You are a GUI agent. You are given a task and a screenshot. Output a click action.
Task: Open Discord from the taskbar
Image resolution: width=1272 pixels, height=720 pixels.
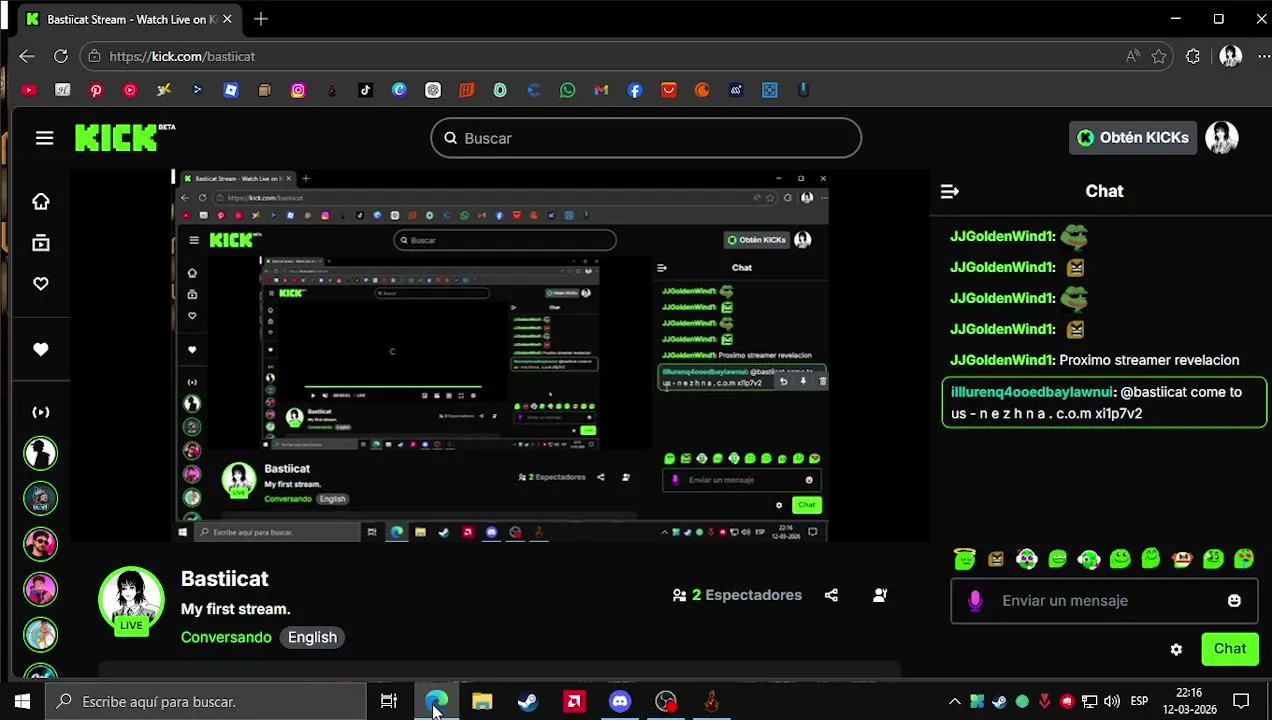pos(620,702)
